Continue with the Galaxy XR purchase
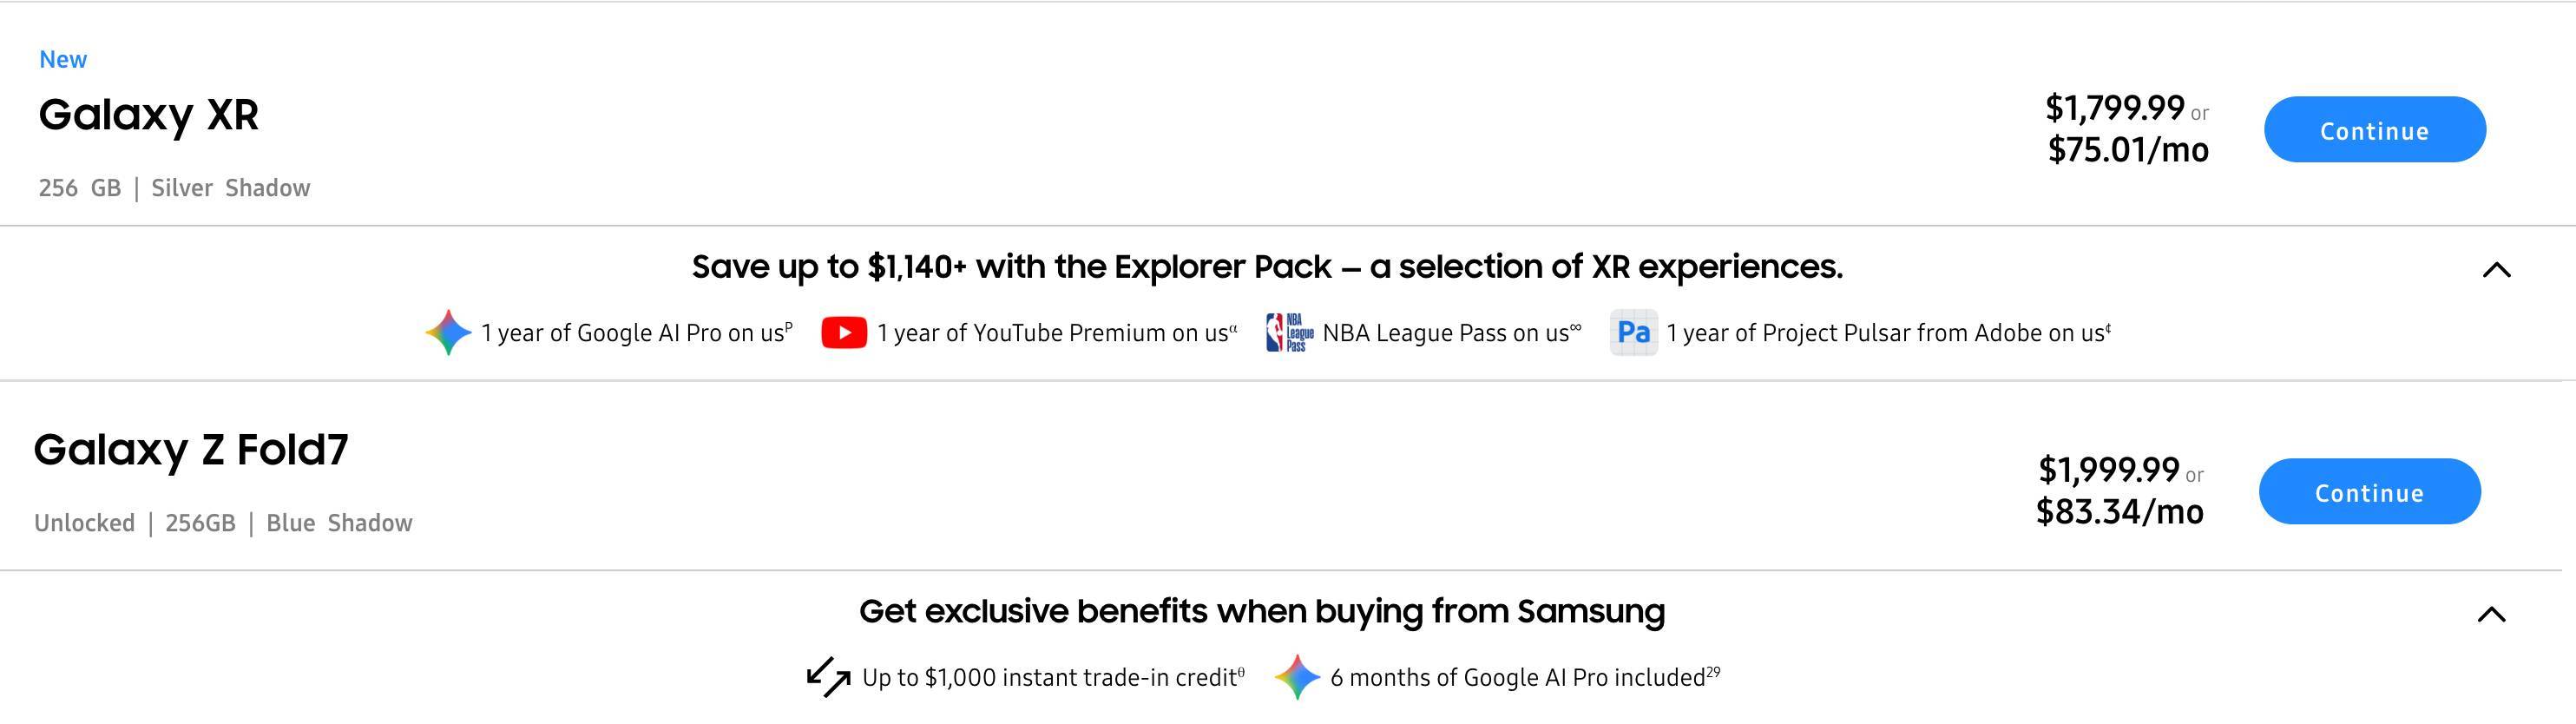 [x=2374, y=130]
